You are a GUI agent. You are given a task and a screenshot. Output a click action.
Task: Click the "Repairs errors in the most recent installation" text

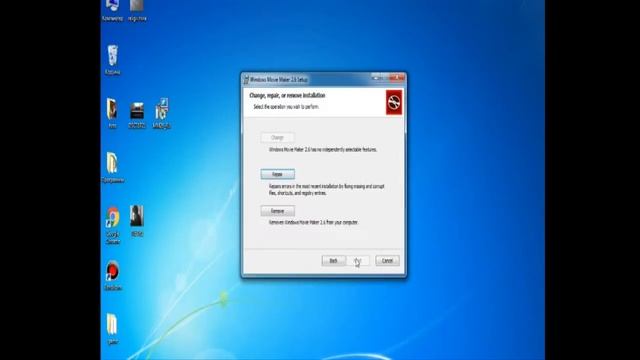pos(327,190)
